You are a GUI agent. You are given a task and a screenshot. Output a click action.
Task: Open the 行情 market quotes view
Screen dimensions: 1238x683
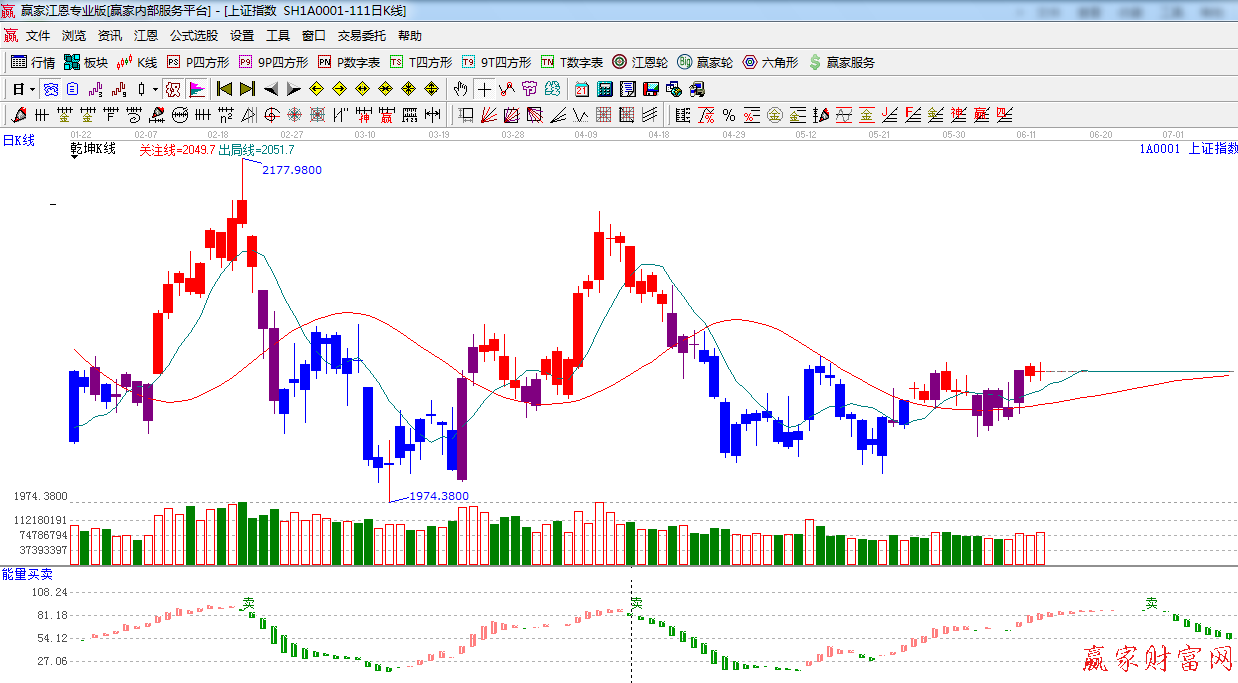click(x=33, y=62)
